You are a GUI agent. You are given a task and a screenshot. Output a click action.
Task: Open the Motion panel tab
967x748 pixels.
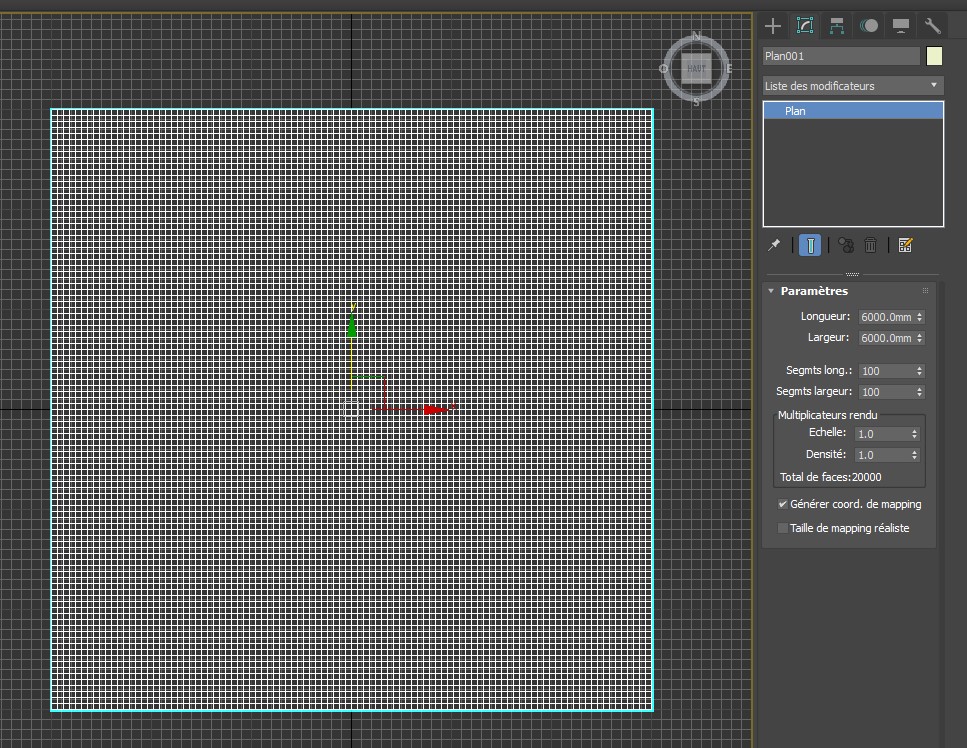point(869,26)
